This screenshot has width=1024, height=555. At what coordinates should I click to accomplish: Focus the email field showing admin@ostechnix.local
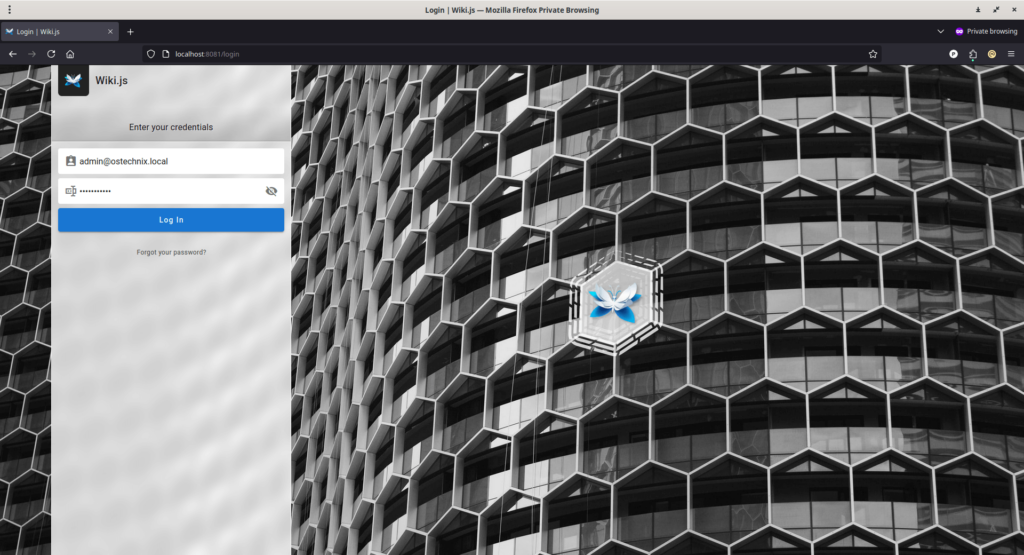[170, 161]
